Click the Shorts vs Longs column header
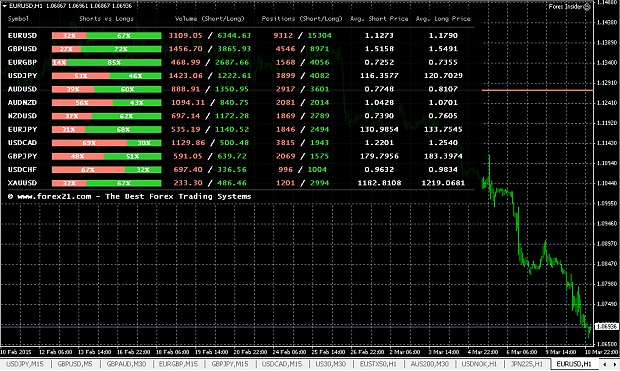 tap(106, 19)
